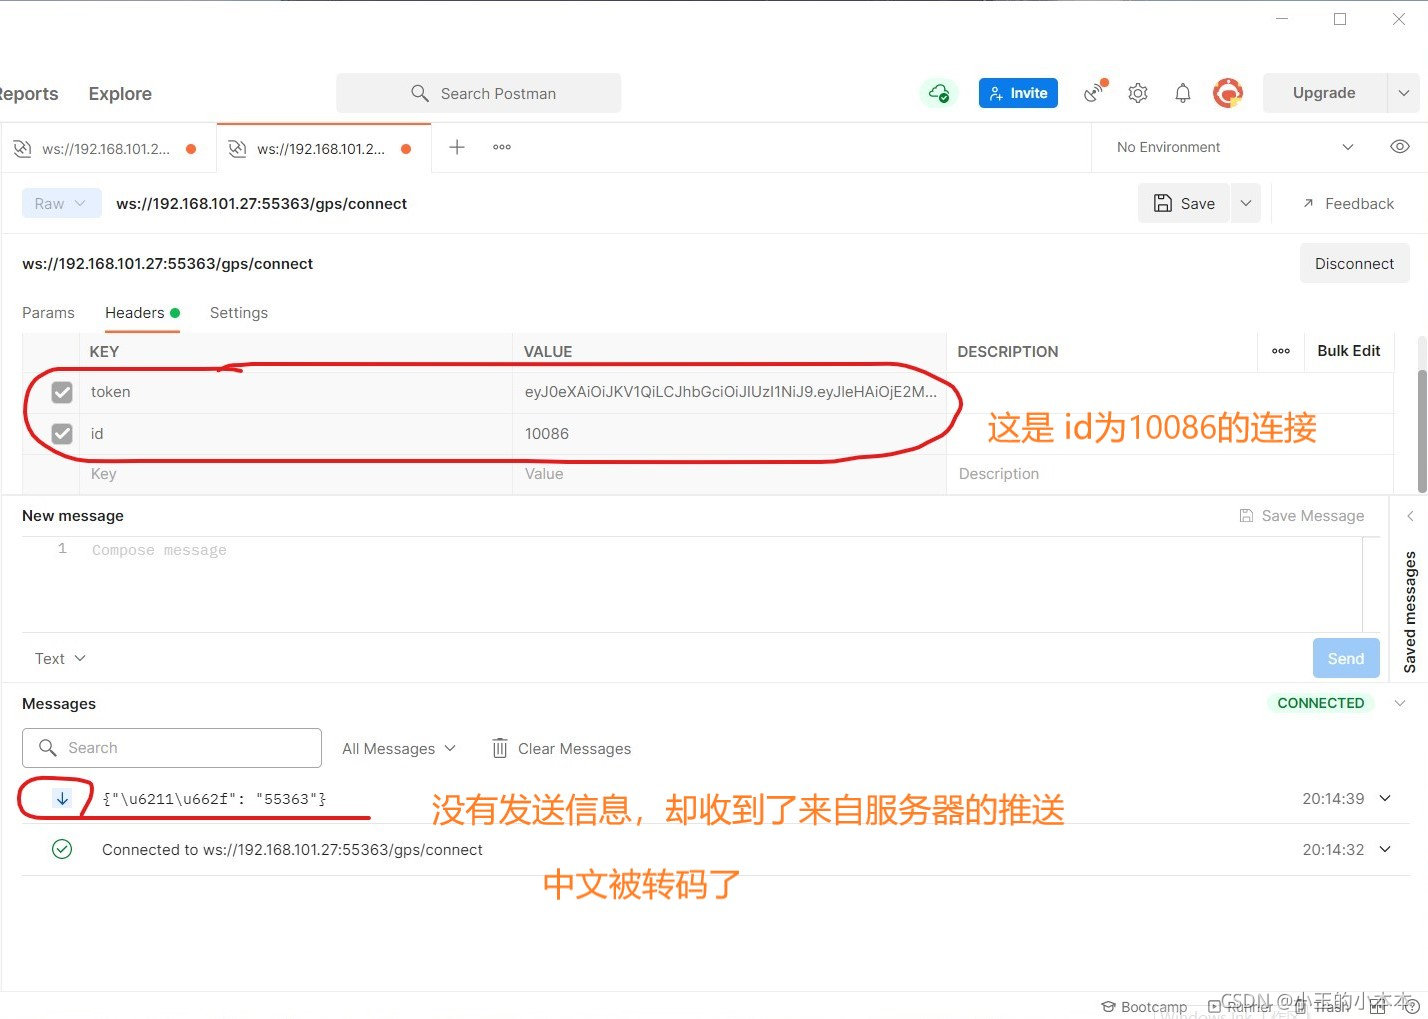The height and width of the screenshot is (1019, 1428).
Task: Expand the 20:14:32 message chevron
Action: (x=1385, y=849)
